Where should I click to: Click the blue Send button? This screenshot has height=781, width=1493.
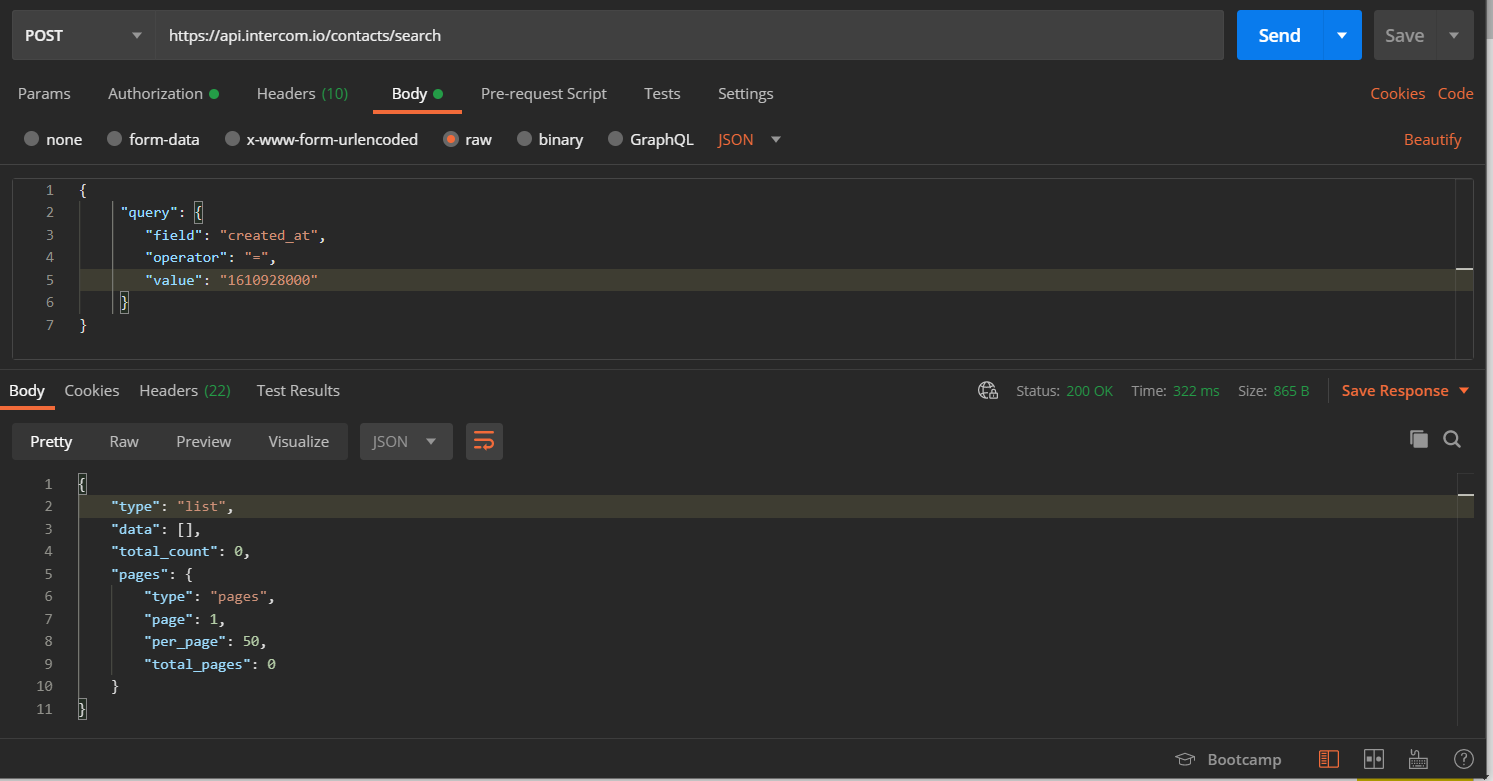click(1279, 36)
